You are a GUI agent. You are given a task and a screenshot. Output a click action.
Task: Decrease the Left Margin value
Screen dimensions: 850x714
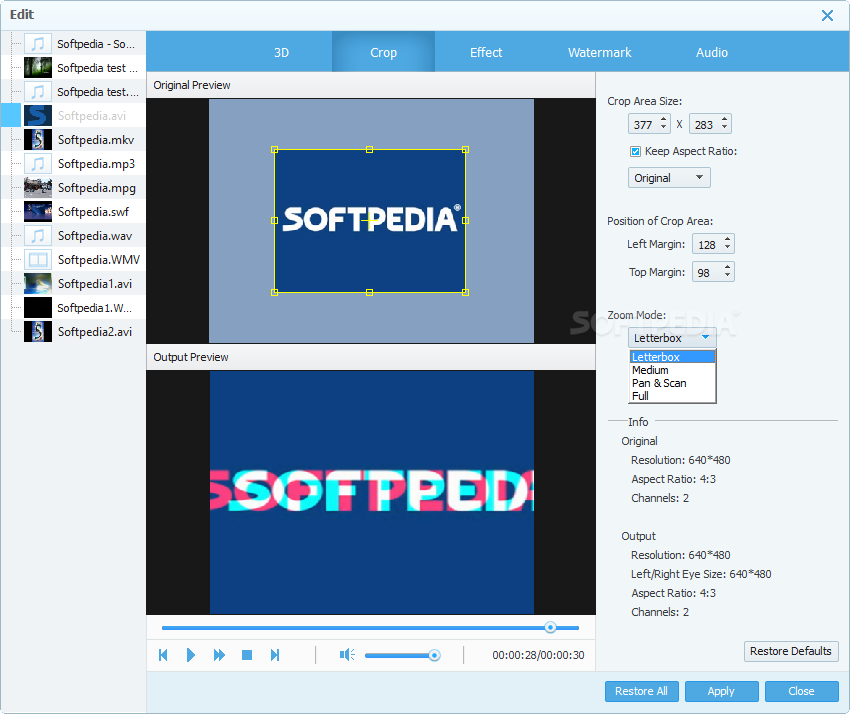click(x=727, y=248)
